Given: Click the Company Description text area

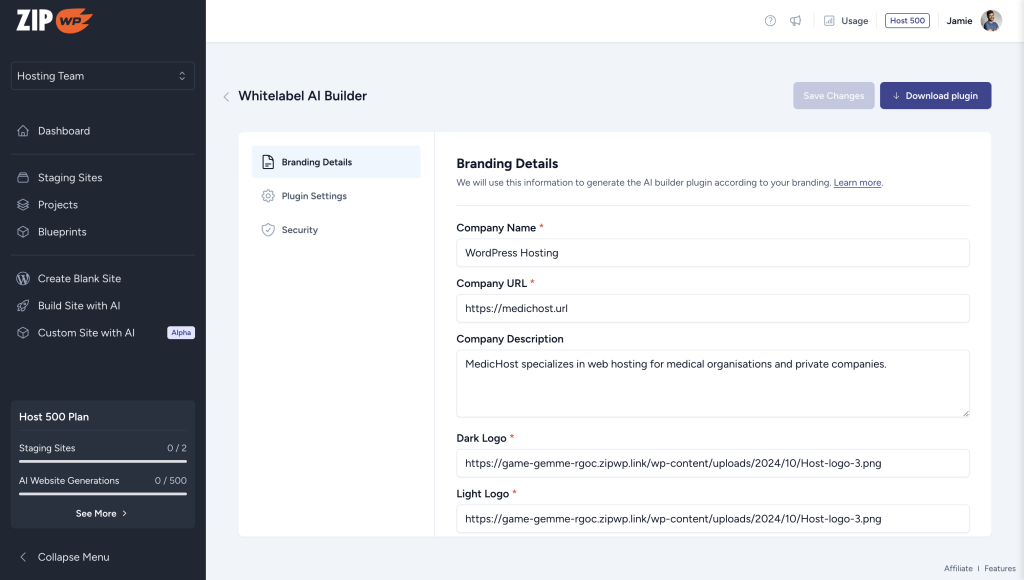Looking at the screenshot, I should click(x=712, y=383).
